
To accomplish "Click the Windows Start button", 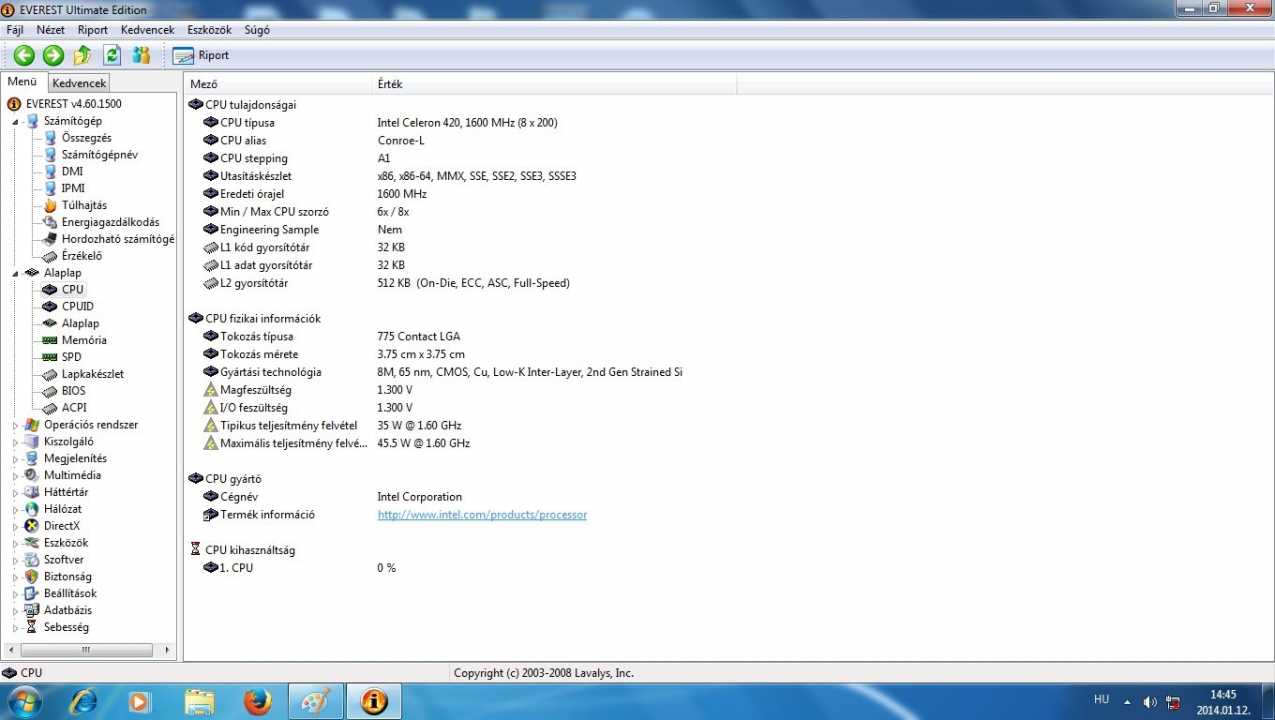I will (x=25, y=702).
